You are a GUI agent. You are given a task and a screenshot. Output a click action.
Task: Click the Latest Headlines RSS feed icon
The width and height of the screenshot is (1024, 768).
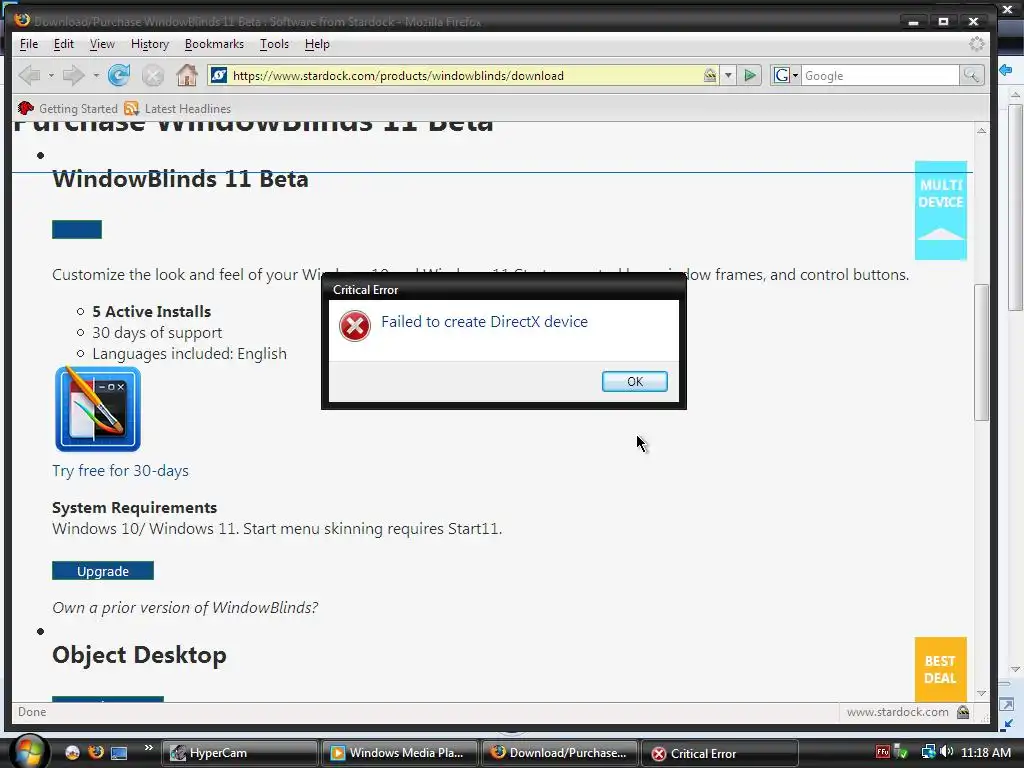(132, 108)
